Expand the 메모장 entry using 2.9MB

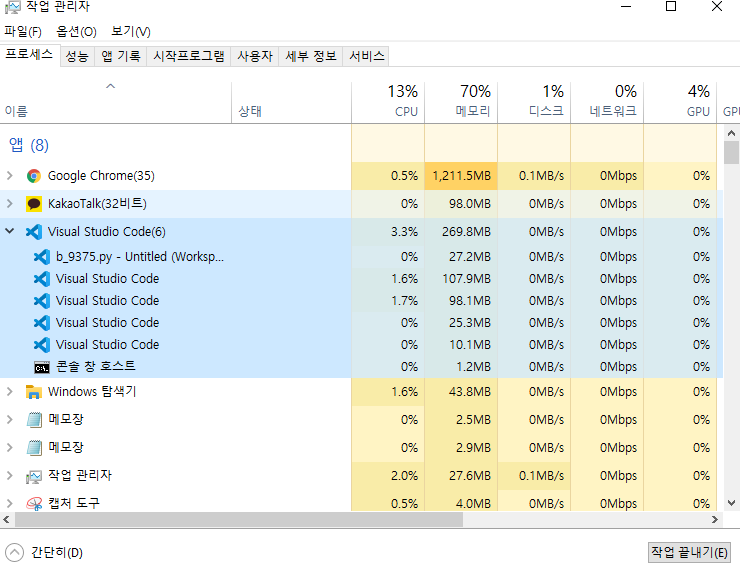click(9, 447)
